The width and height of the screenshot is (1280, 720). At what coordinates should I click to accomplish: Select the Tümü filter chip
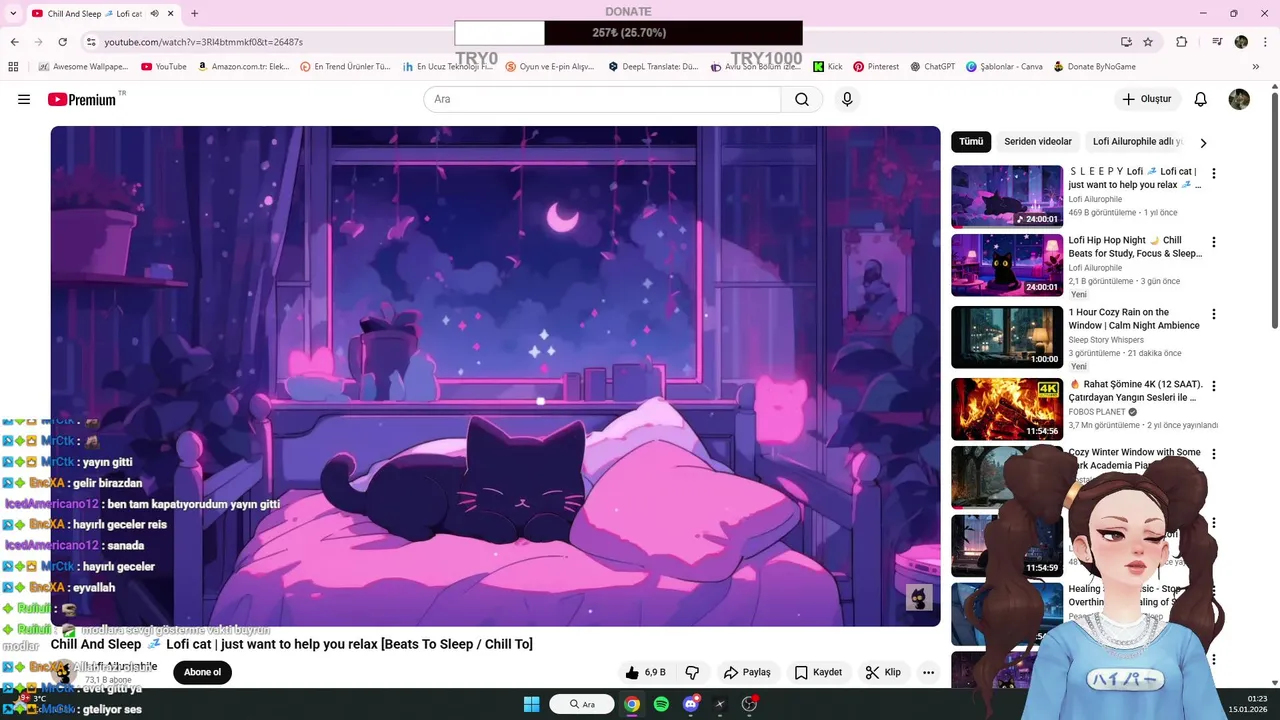click(971, 142)
